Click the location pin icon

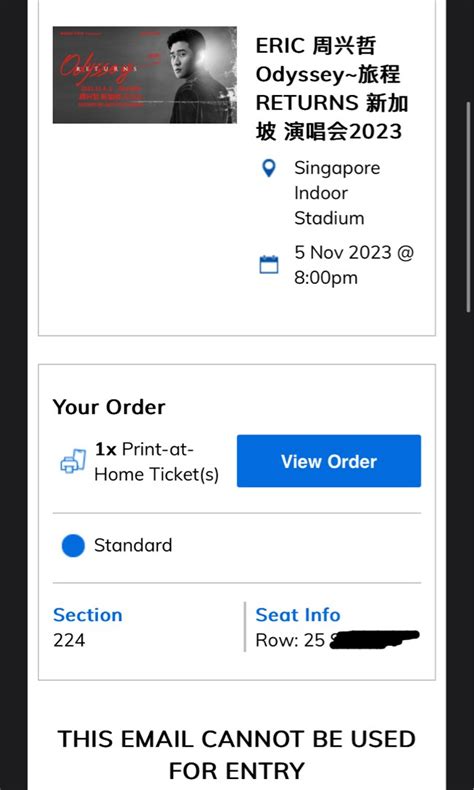click(x=269, y=168)
